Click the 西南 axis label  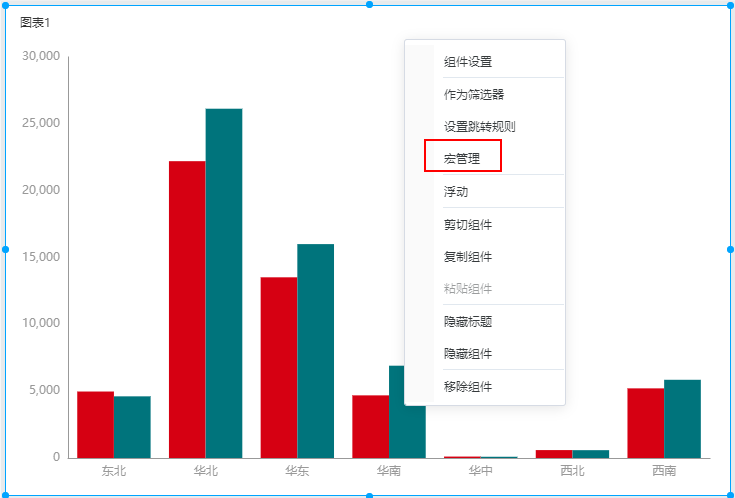664,470
